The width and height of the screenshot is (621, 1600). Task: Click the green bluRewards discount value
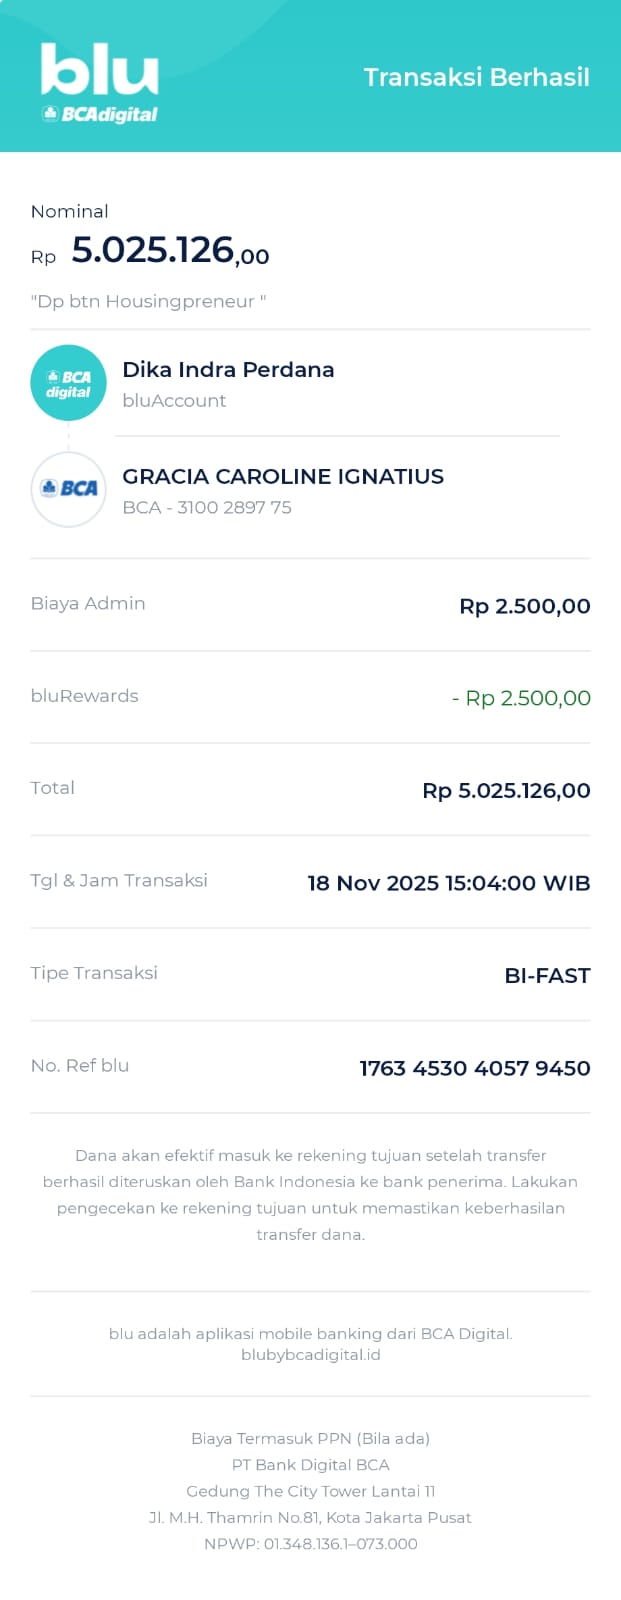(521, 698)
